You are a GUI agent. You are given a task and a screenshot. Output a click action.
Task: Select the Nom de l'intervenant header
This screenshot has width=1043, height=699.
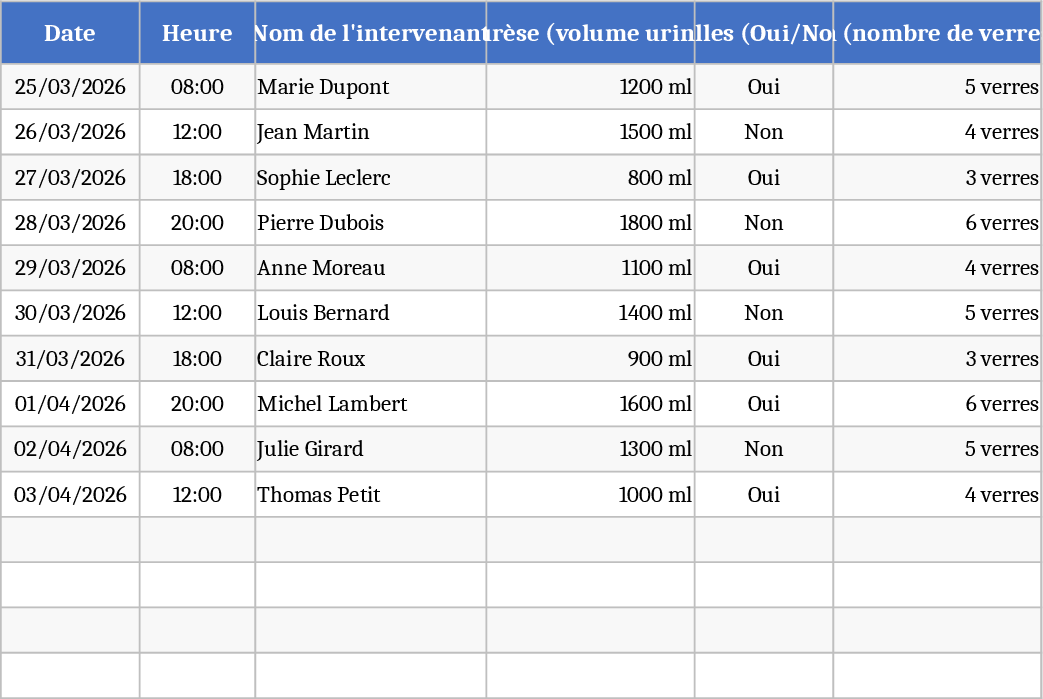point(370,33)
